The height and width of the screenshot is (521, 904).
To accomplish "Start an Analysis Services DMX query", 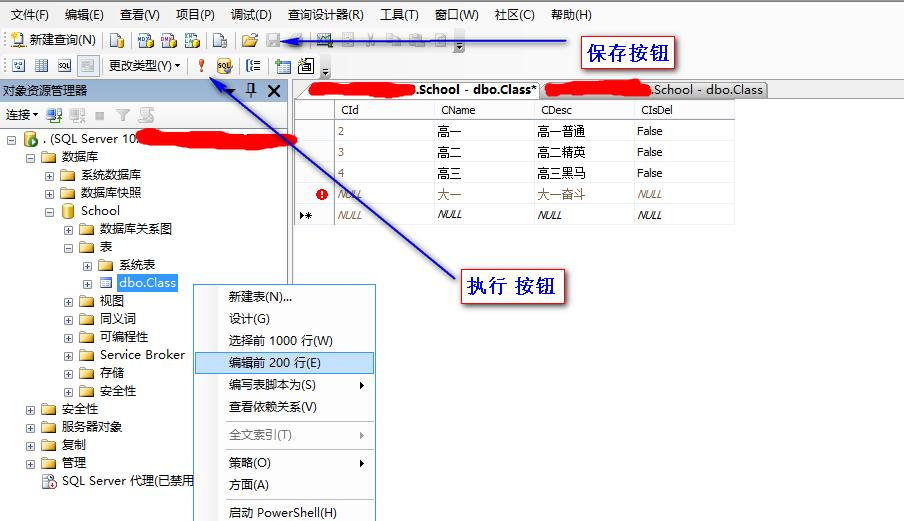I will click(168, 40).
